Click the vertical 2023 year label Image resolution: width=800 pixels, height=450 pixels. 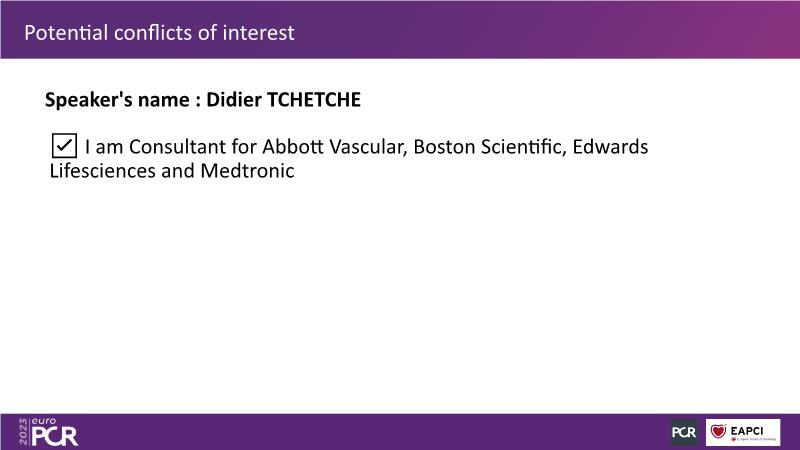(23, 432)
